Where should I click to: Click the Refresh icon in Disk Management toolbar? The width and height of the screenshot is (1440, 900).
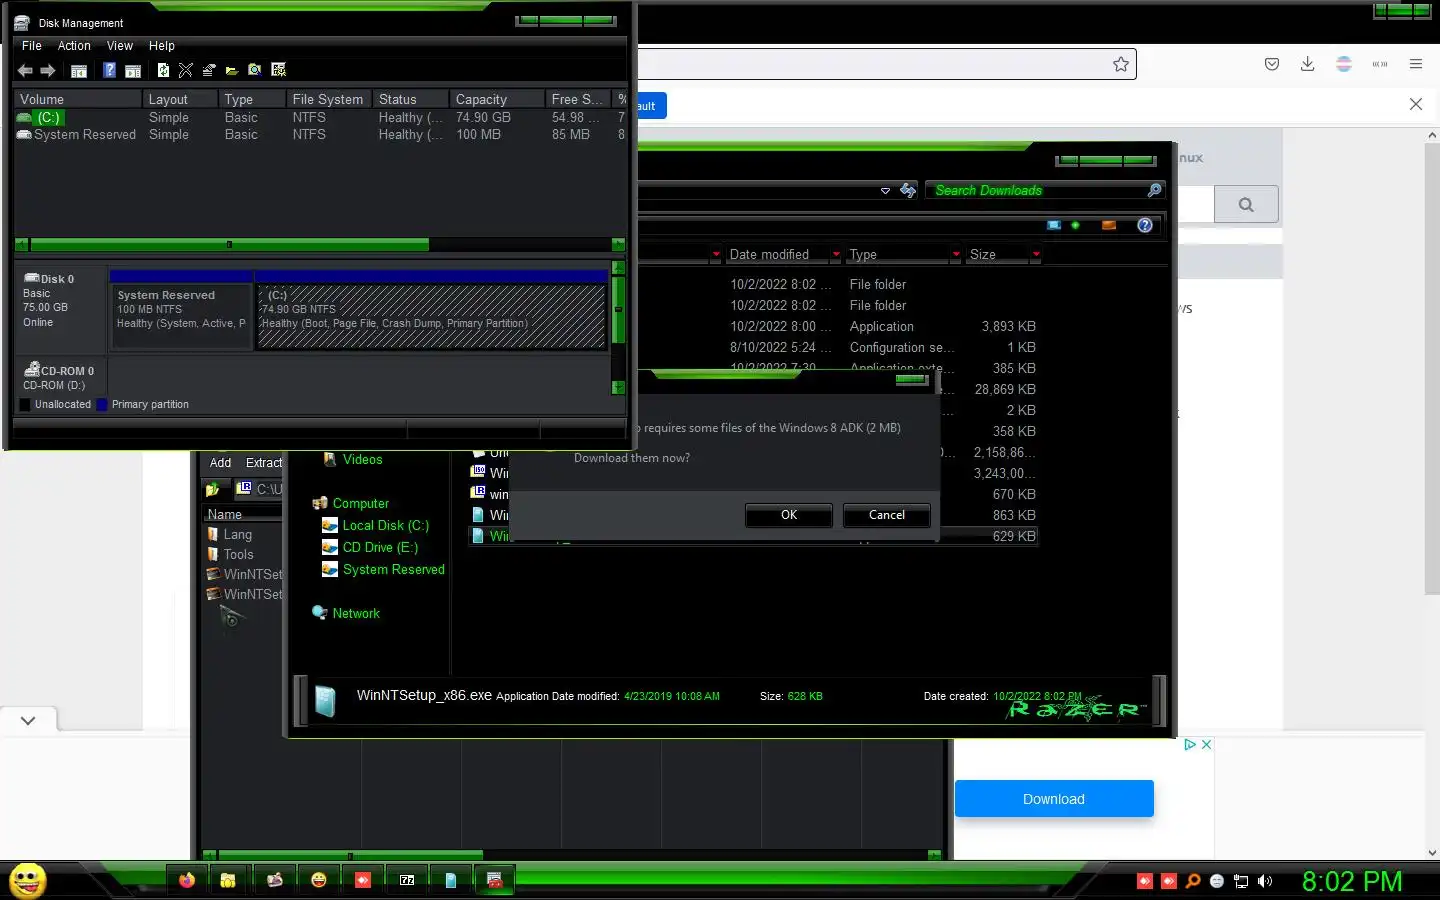(163, 70)
